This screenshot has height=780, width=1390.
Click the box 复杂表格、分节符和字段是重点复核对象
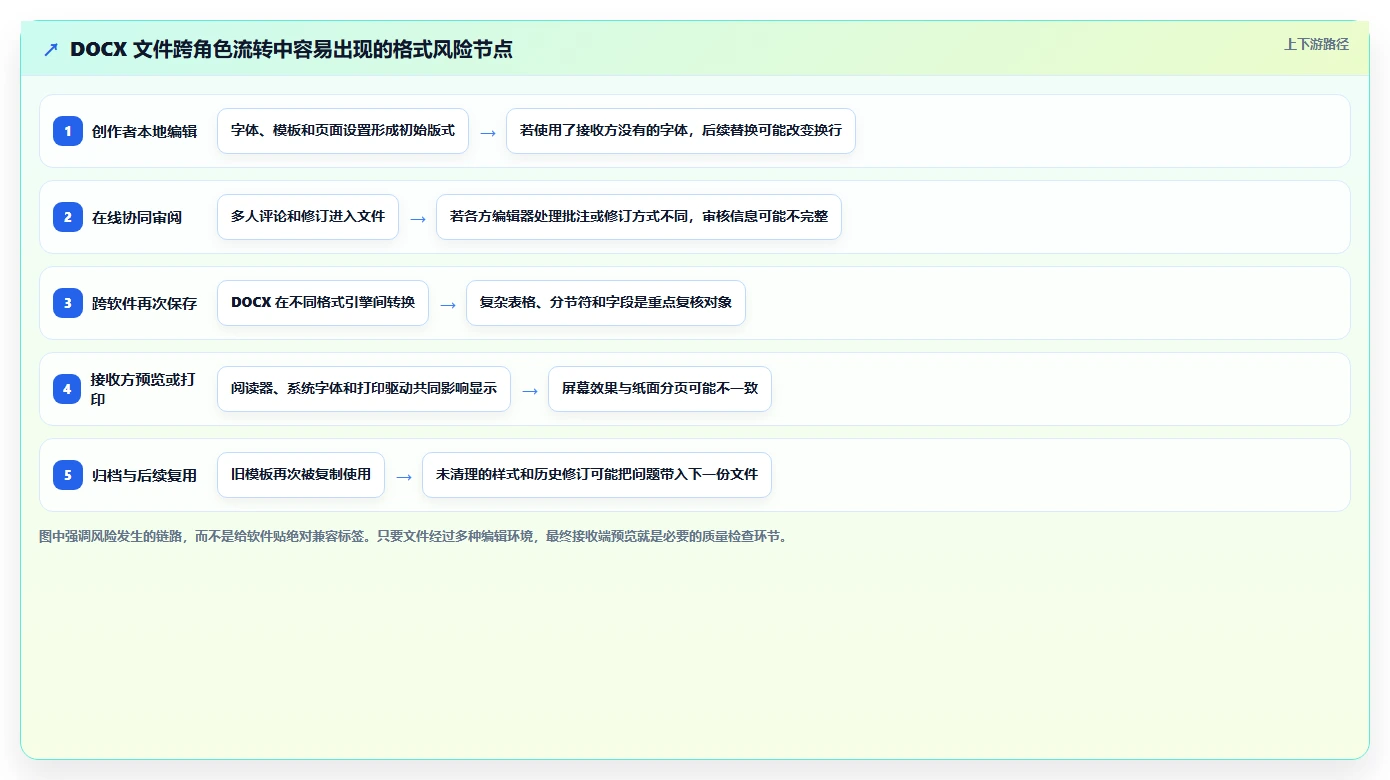point(606,303)
